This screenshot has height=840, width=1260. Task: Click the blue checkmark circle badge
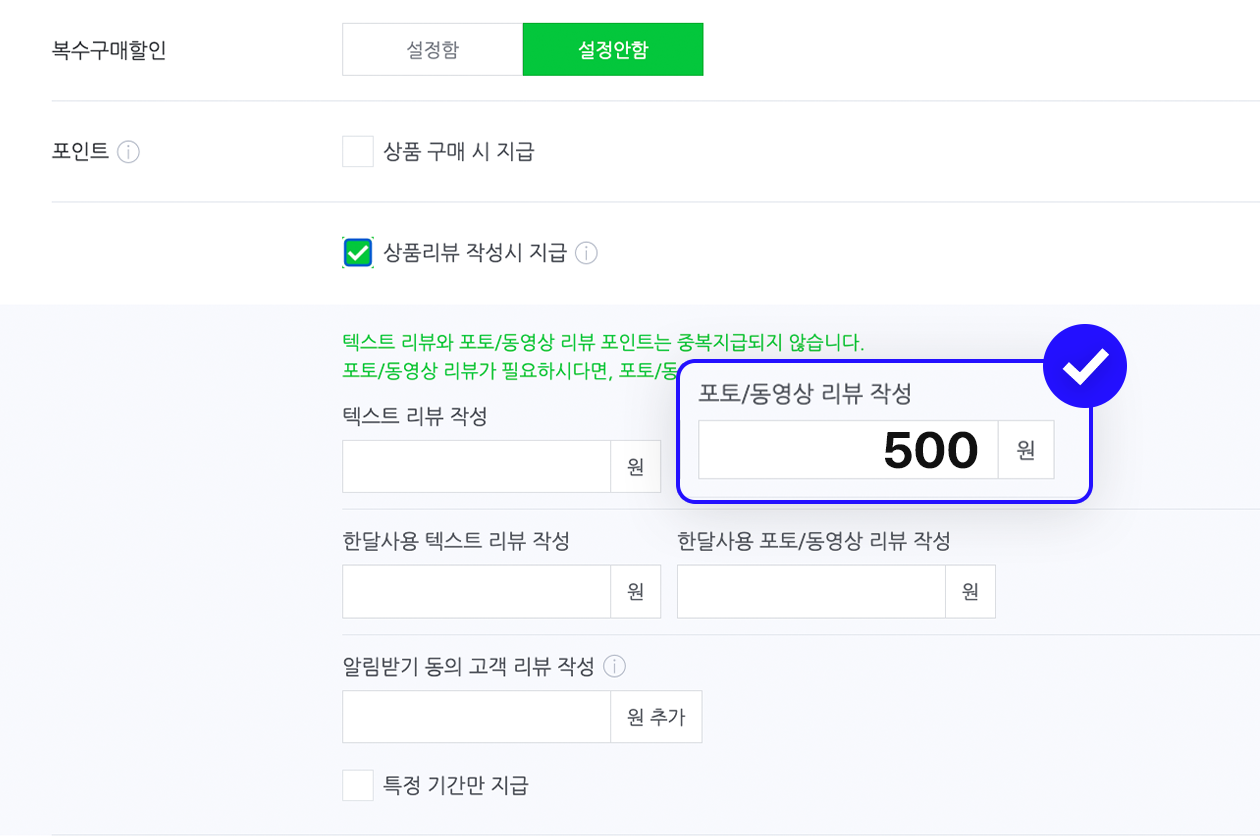1084,366
